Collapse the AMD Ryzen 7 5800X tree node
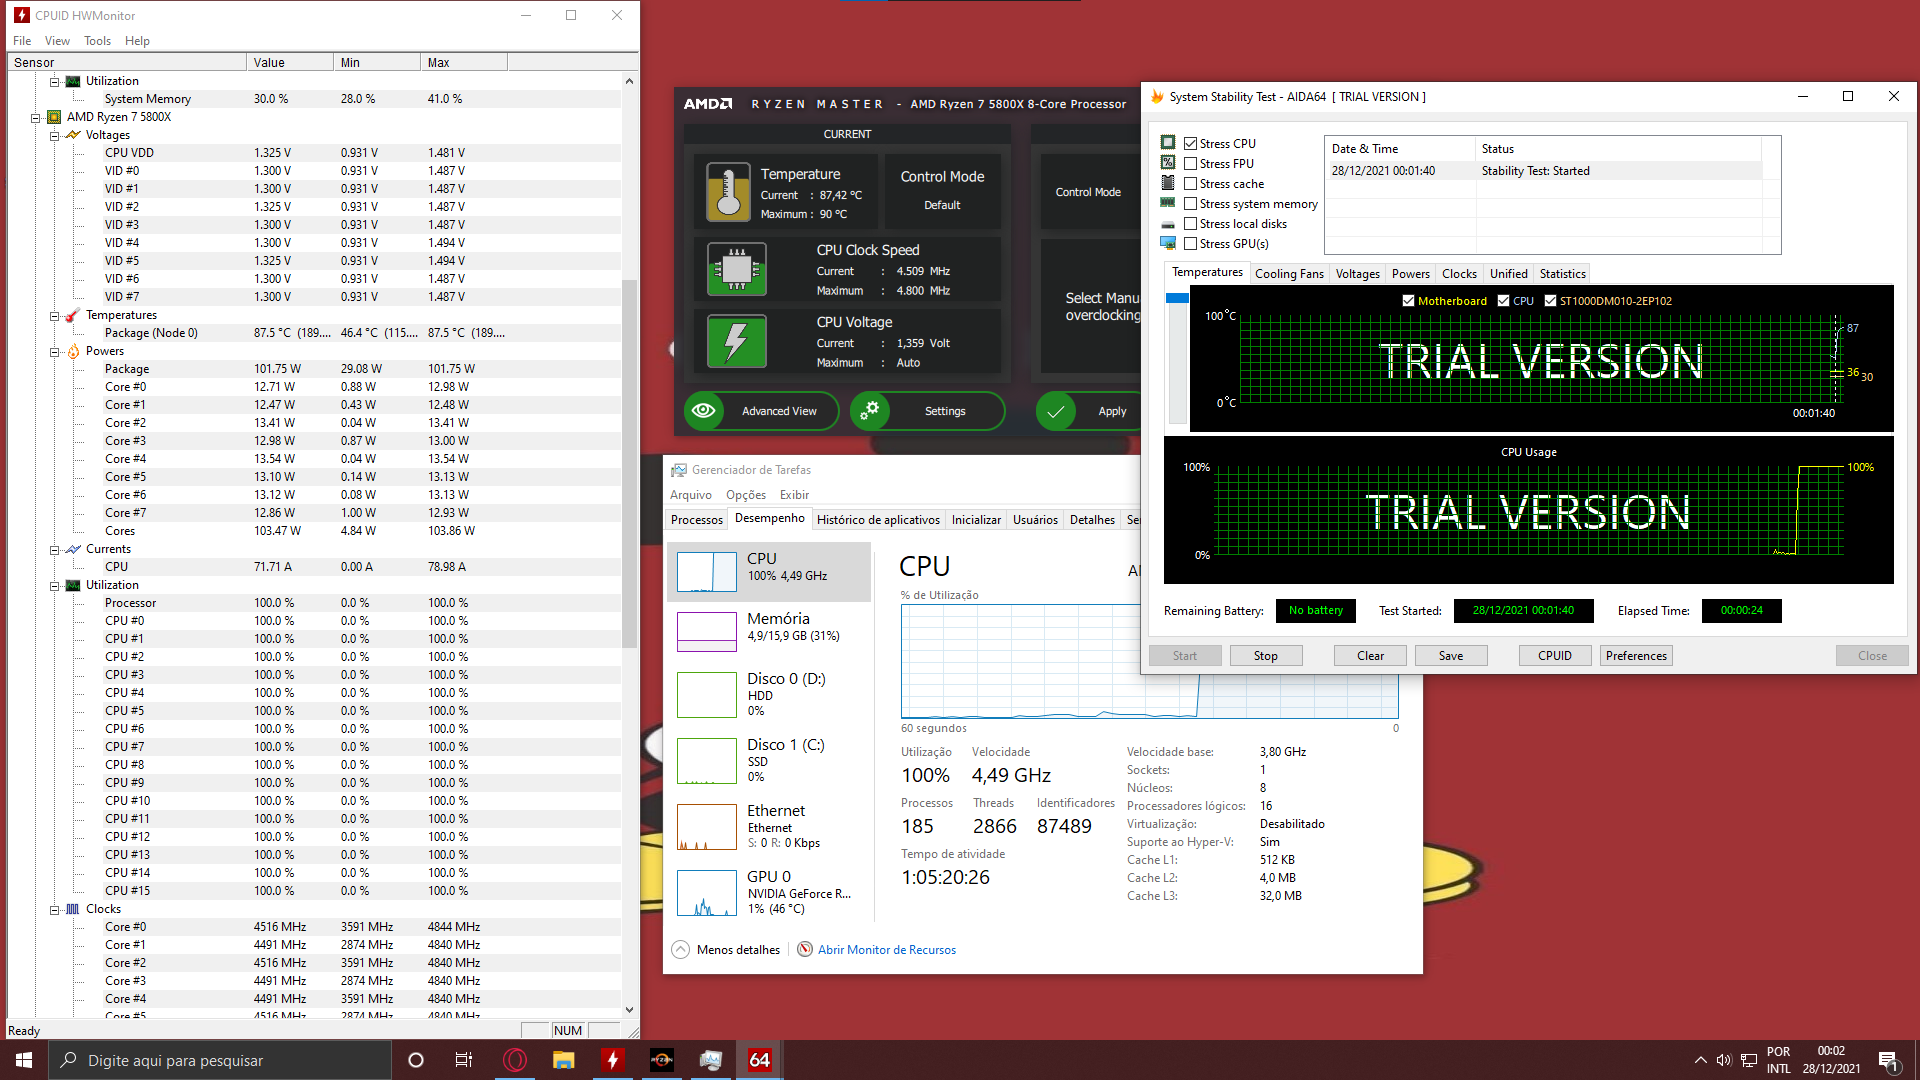The height and width of the screenshot is (1080, 1920). coord(35,117)
